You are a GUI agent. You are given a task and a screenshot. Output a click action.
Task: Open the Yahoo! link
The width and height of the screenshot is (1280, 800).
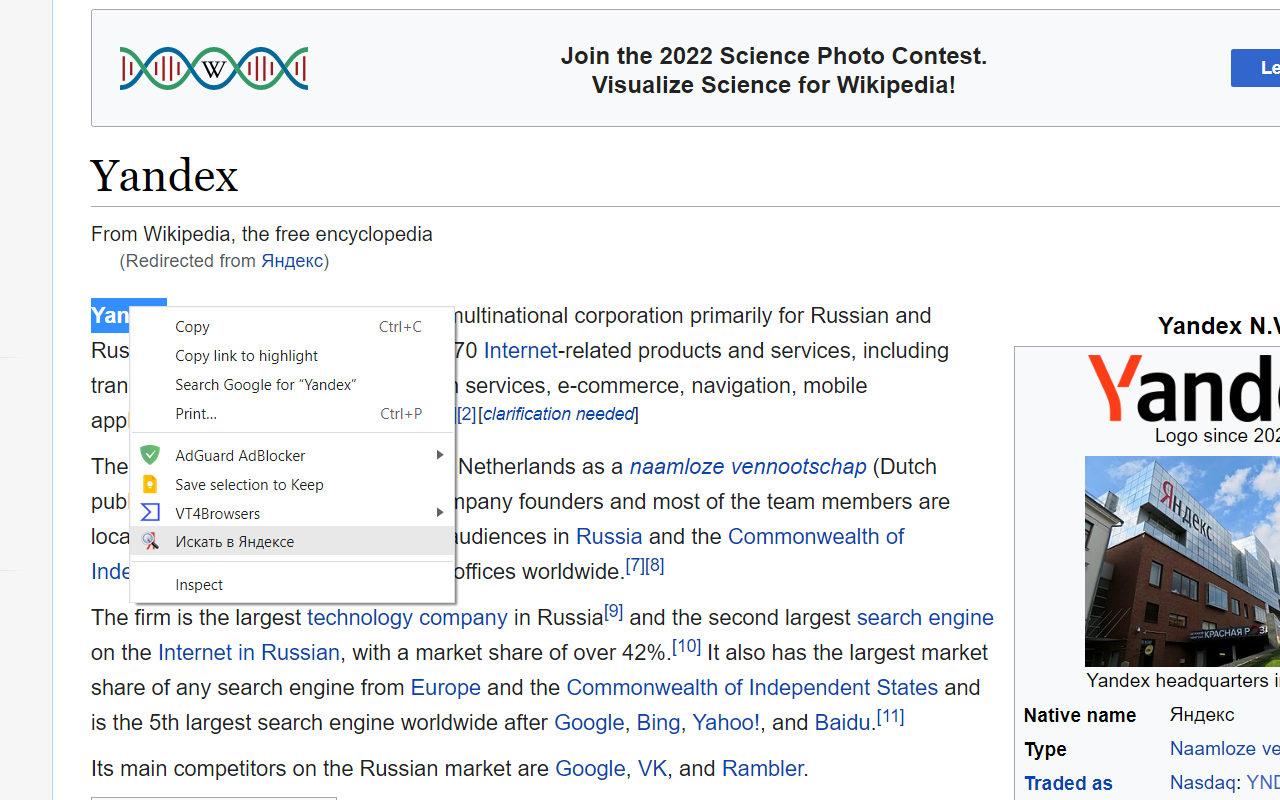pyautogui.click(x=725, y=723)
